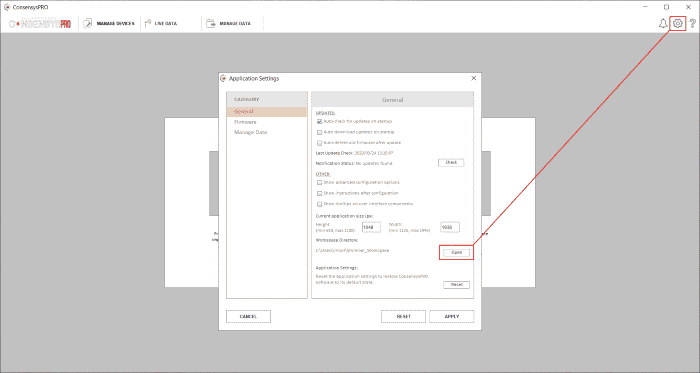Click the CANCEL button

(248, 316)
